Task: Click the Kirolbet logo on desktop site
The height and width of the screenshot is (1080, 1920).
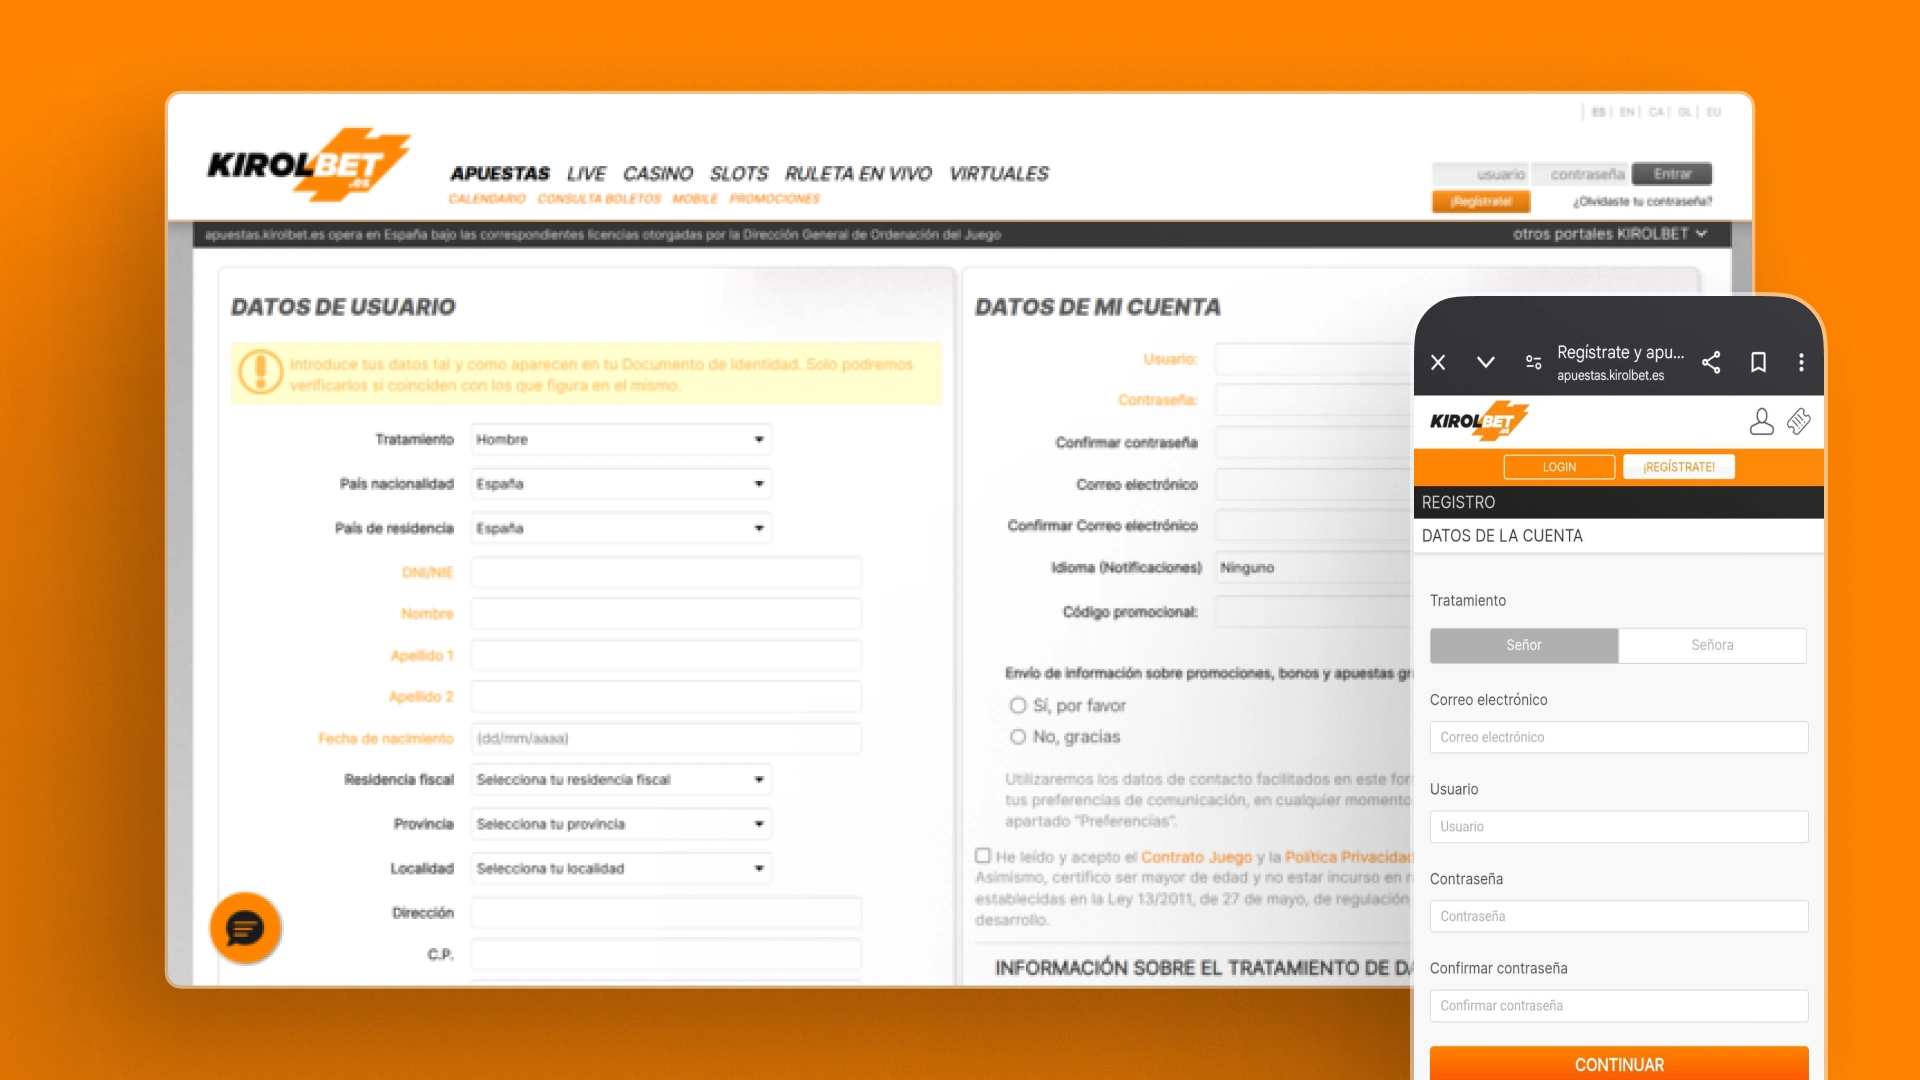Action: (308, 165)
